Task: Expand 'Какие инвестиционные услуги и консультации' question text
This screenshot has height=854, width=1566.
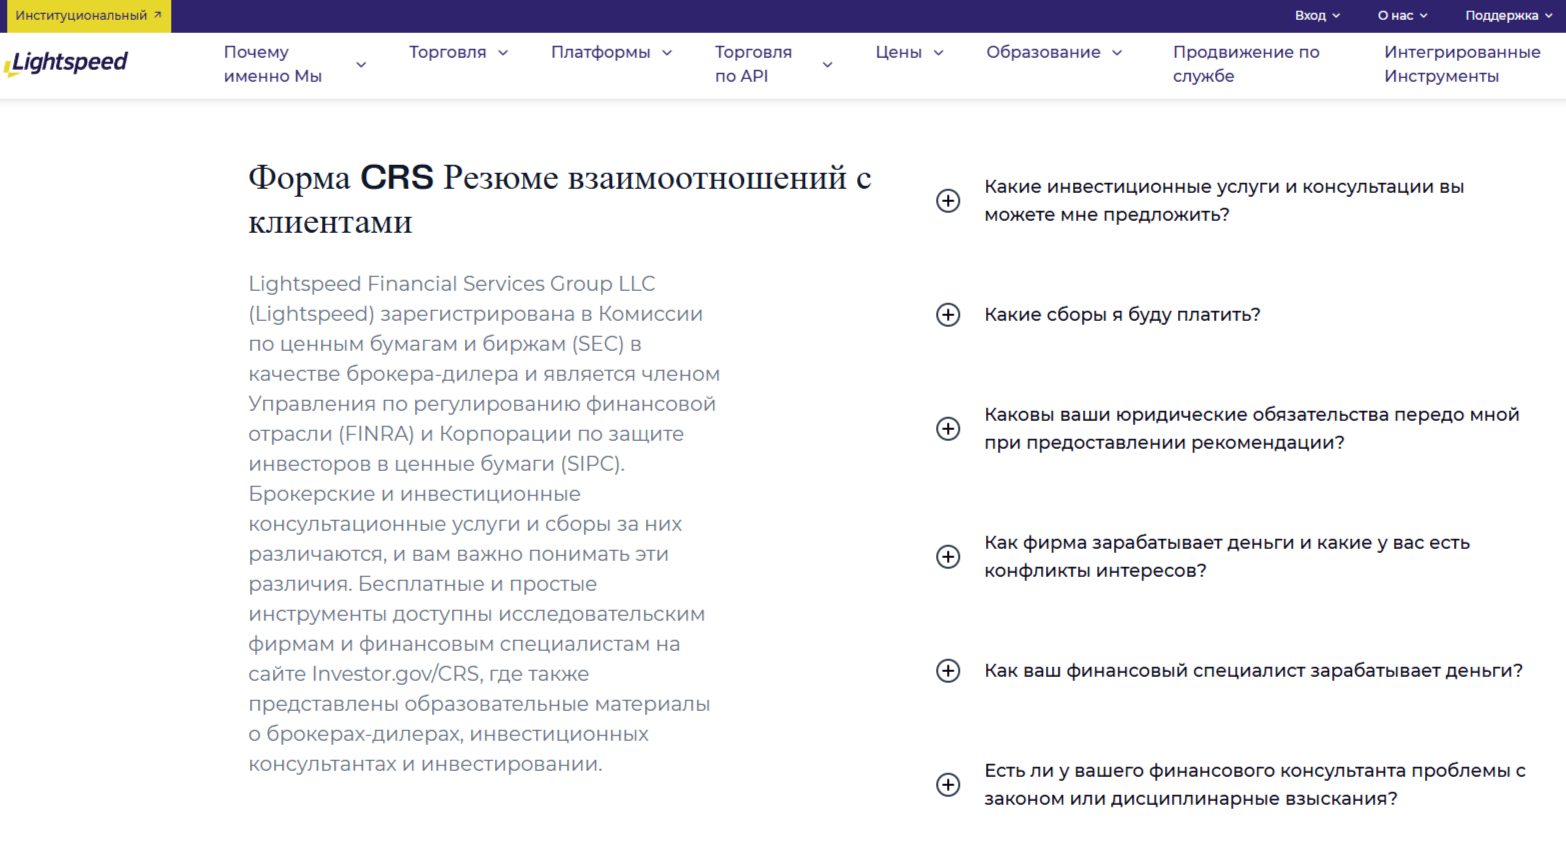Action: [1224, 200]
